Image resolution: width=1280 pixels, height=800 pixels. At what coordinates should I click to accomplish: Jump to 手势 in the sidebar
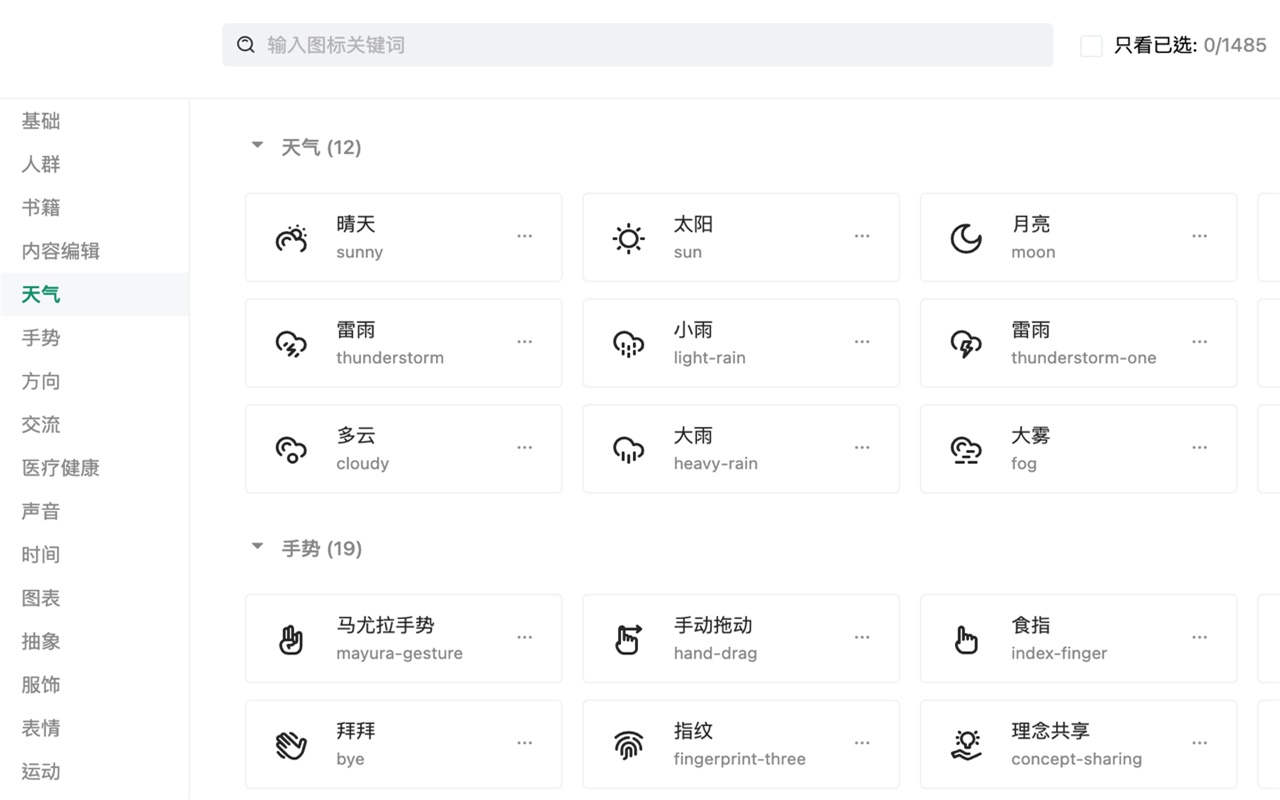(x=94, y=338)
